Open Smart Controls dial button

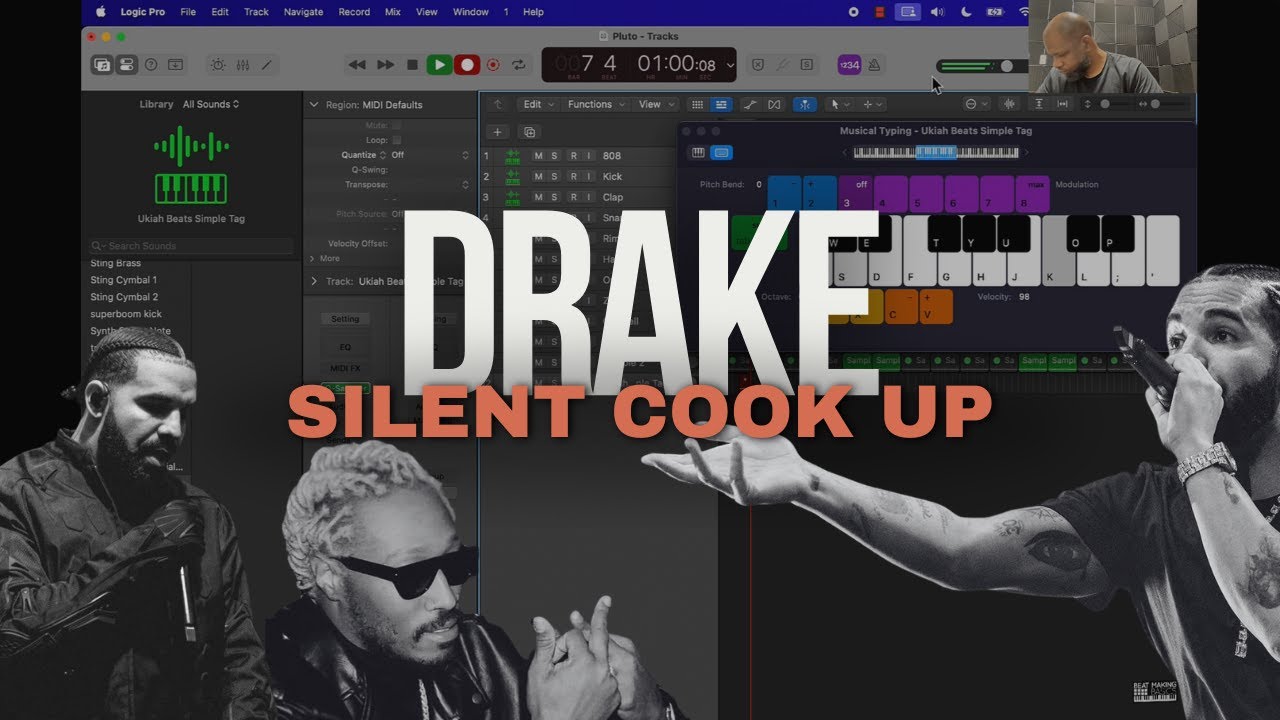pos(217,64)
